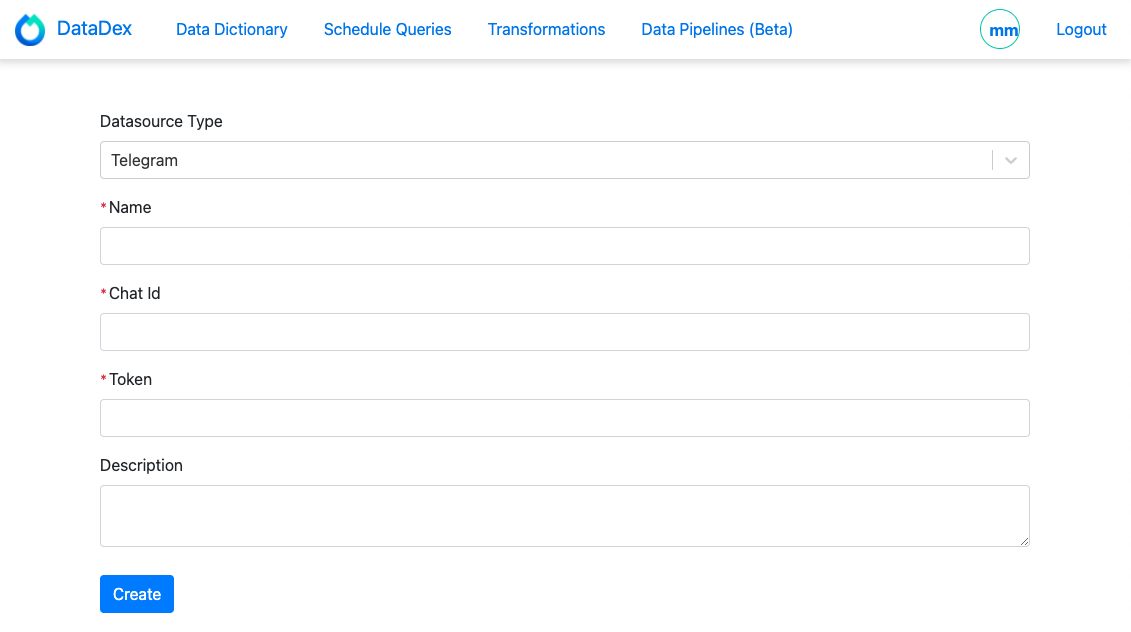Image resolution: width=1131 pixels, height=632 pixels.
Task: Click inside the Name input field
Action: pos(565,246)
